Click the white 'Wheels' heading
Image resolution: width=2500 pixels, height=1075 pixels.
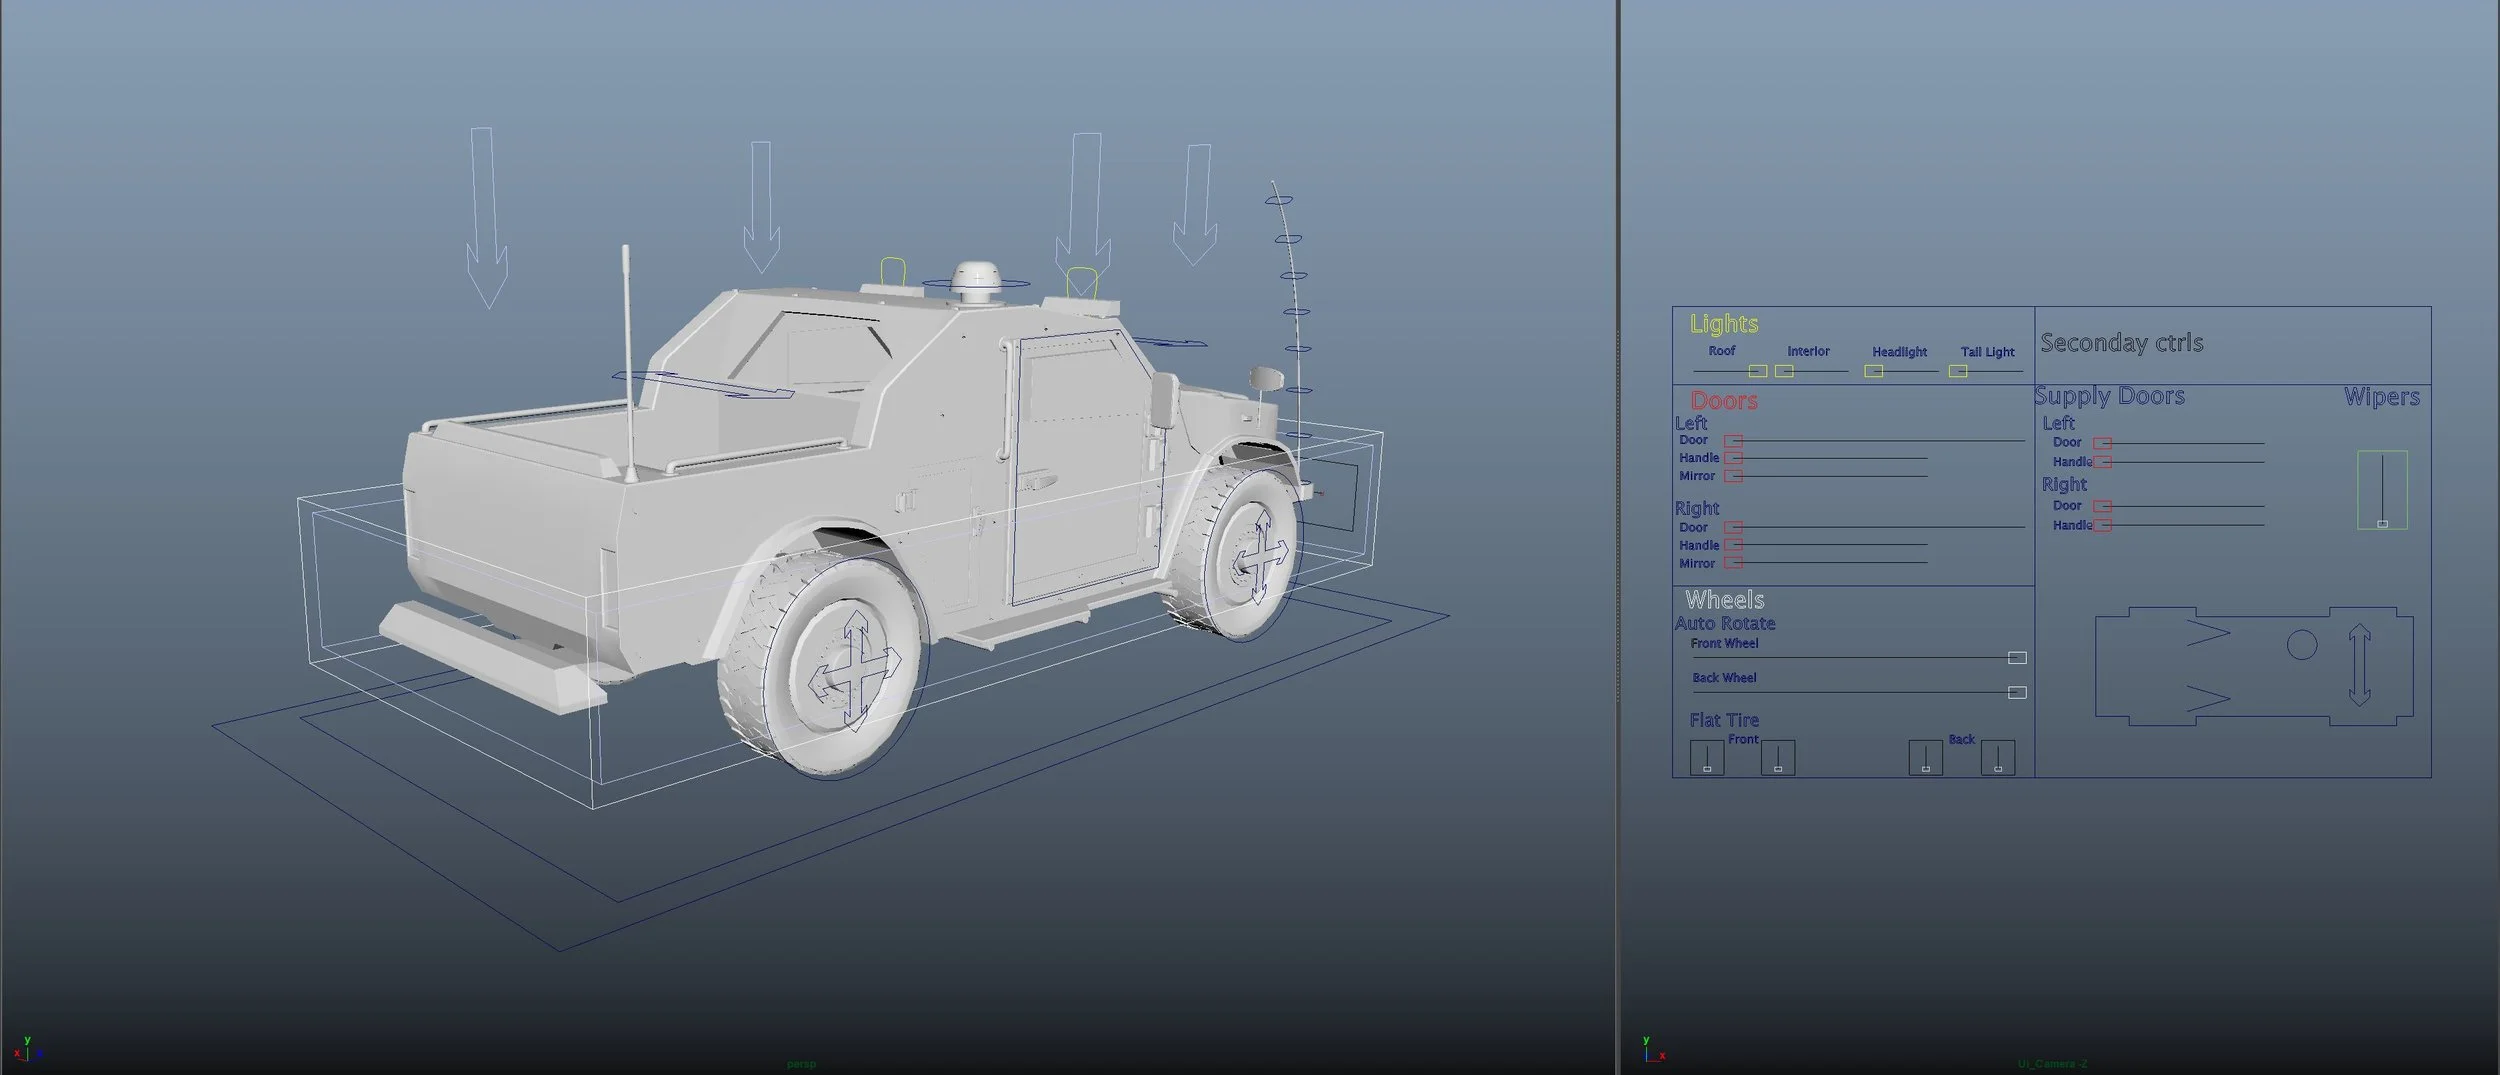[1725, 600]
